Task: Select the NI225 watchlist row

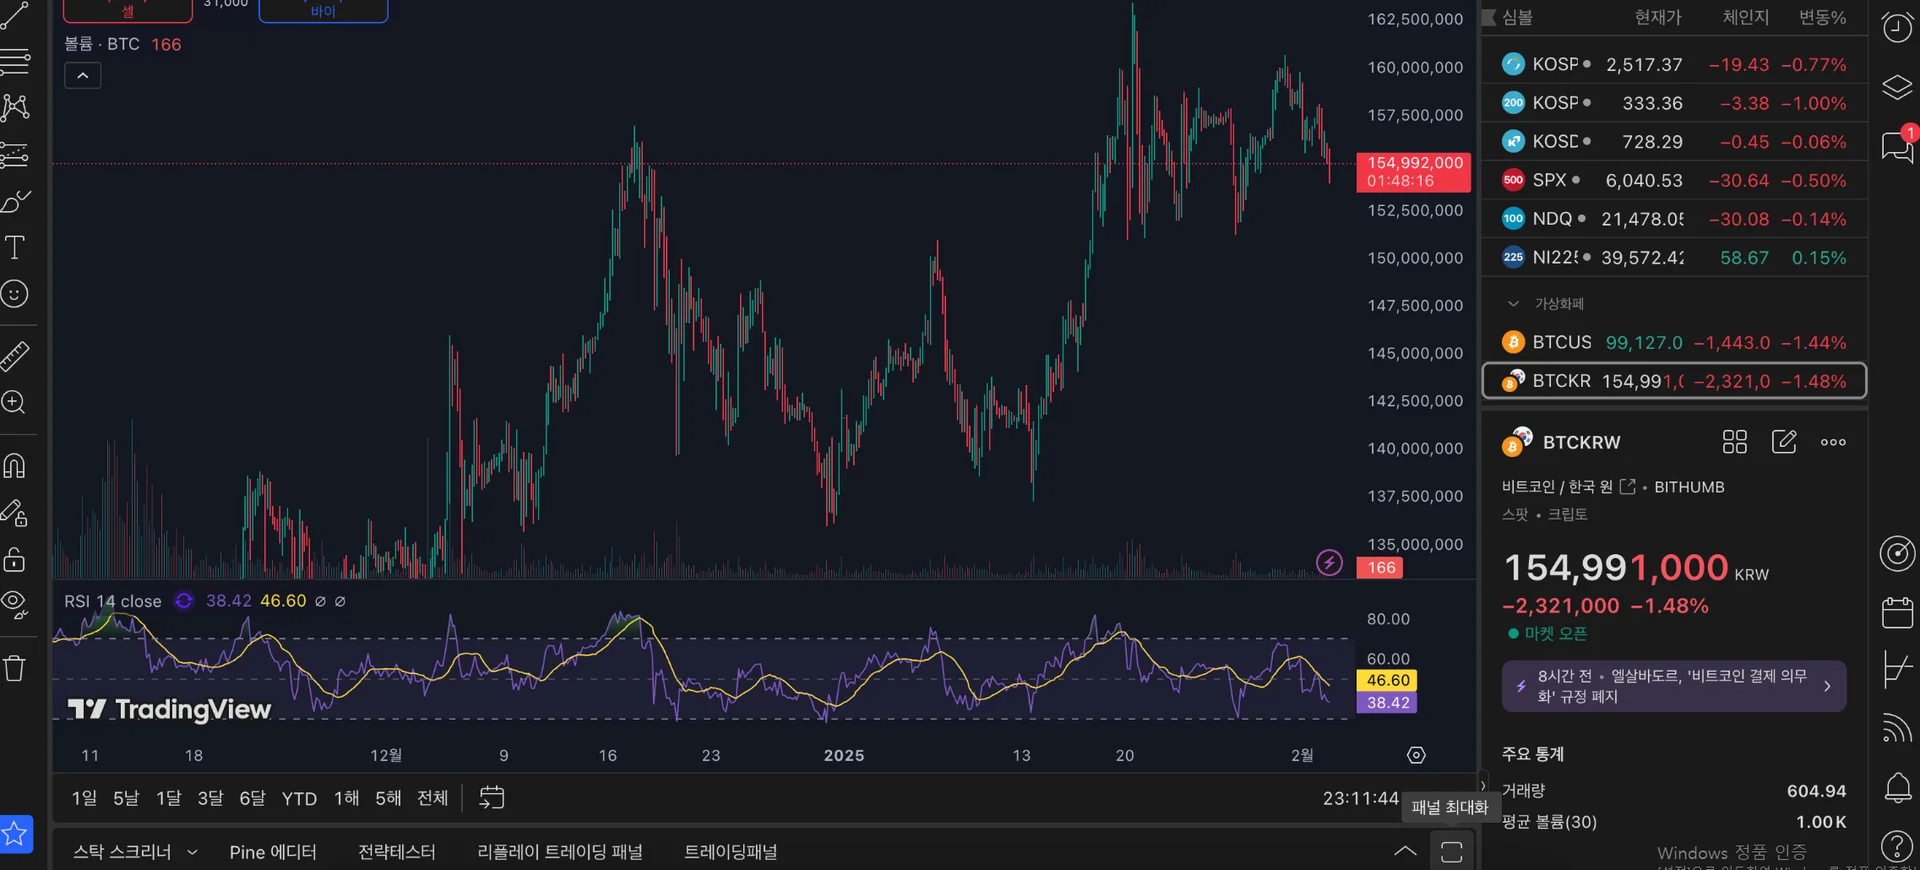Action: 1674,257
